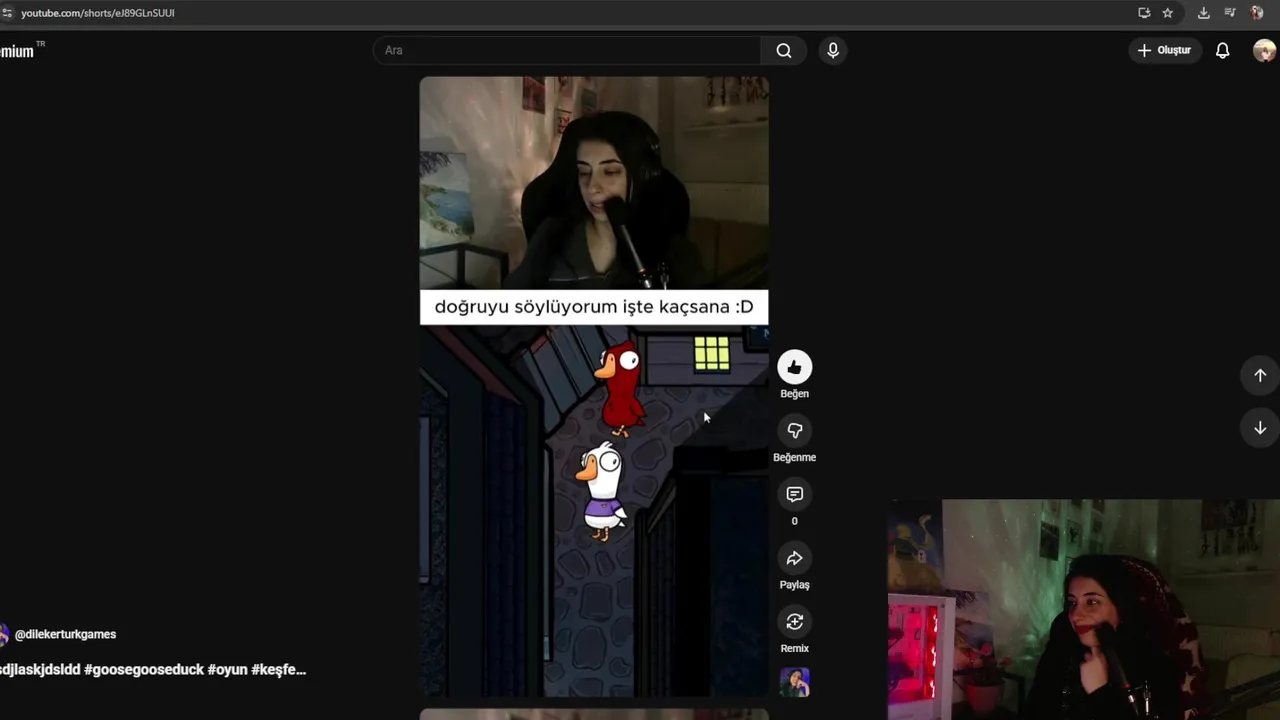Open the comments panel showing 0
This screenshot has width=1280, height=720.
795,494
